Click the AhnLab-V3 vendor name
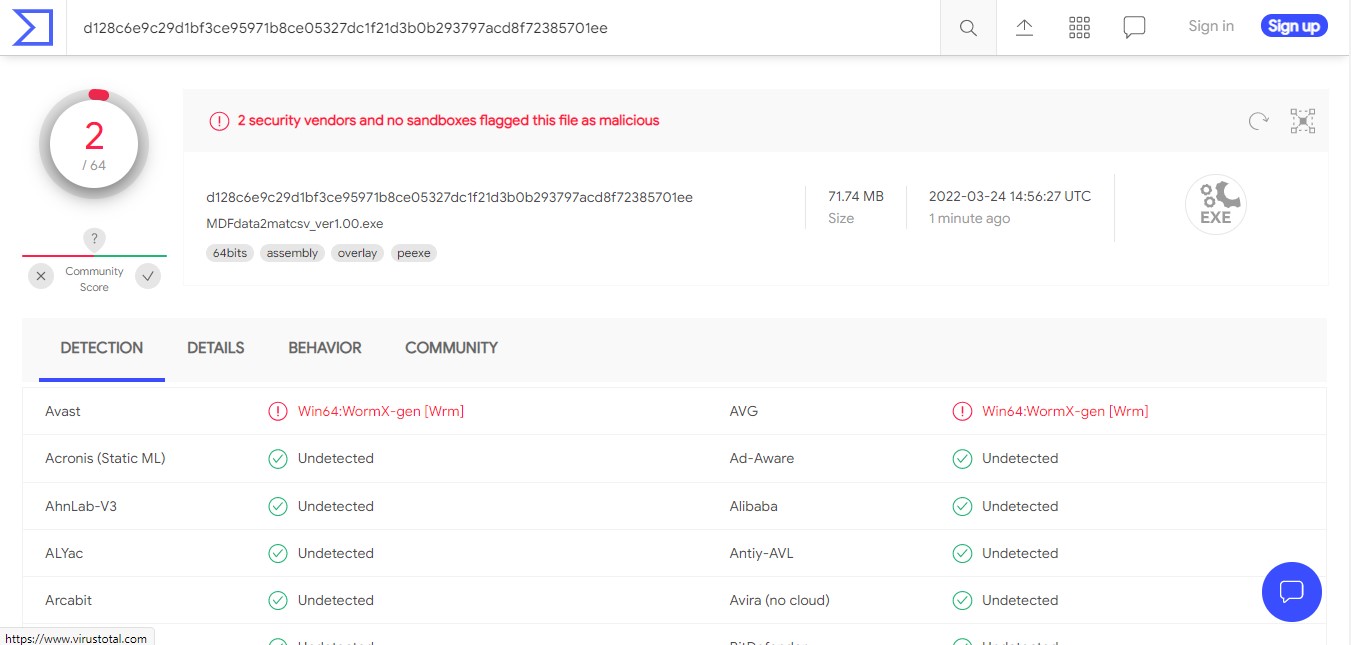Viewport: 1351px width, 645px height. (x=81, y=506)
